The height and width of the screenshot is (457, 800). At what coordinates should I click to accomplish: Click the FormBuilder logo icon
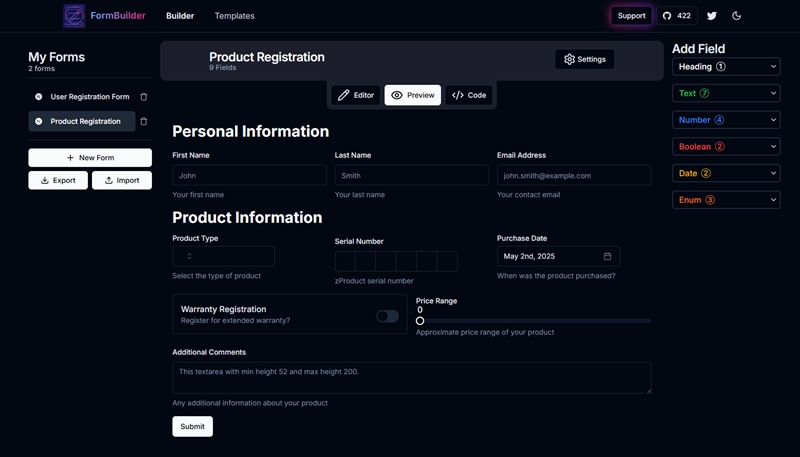coord(74,16)
